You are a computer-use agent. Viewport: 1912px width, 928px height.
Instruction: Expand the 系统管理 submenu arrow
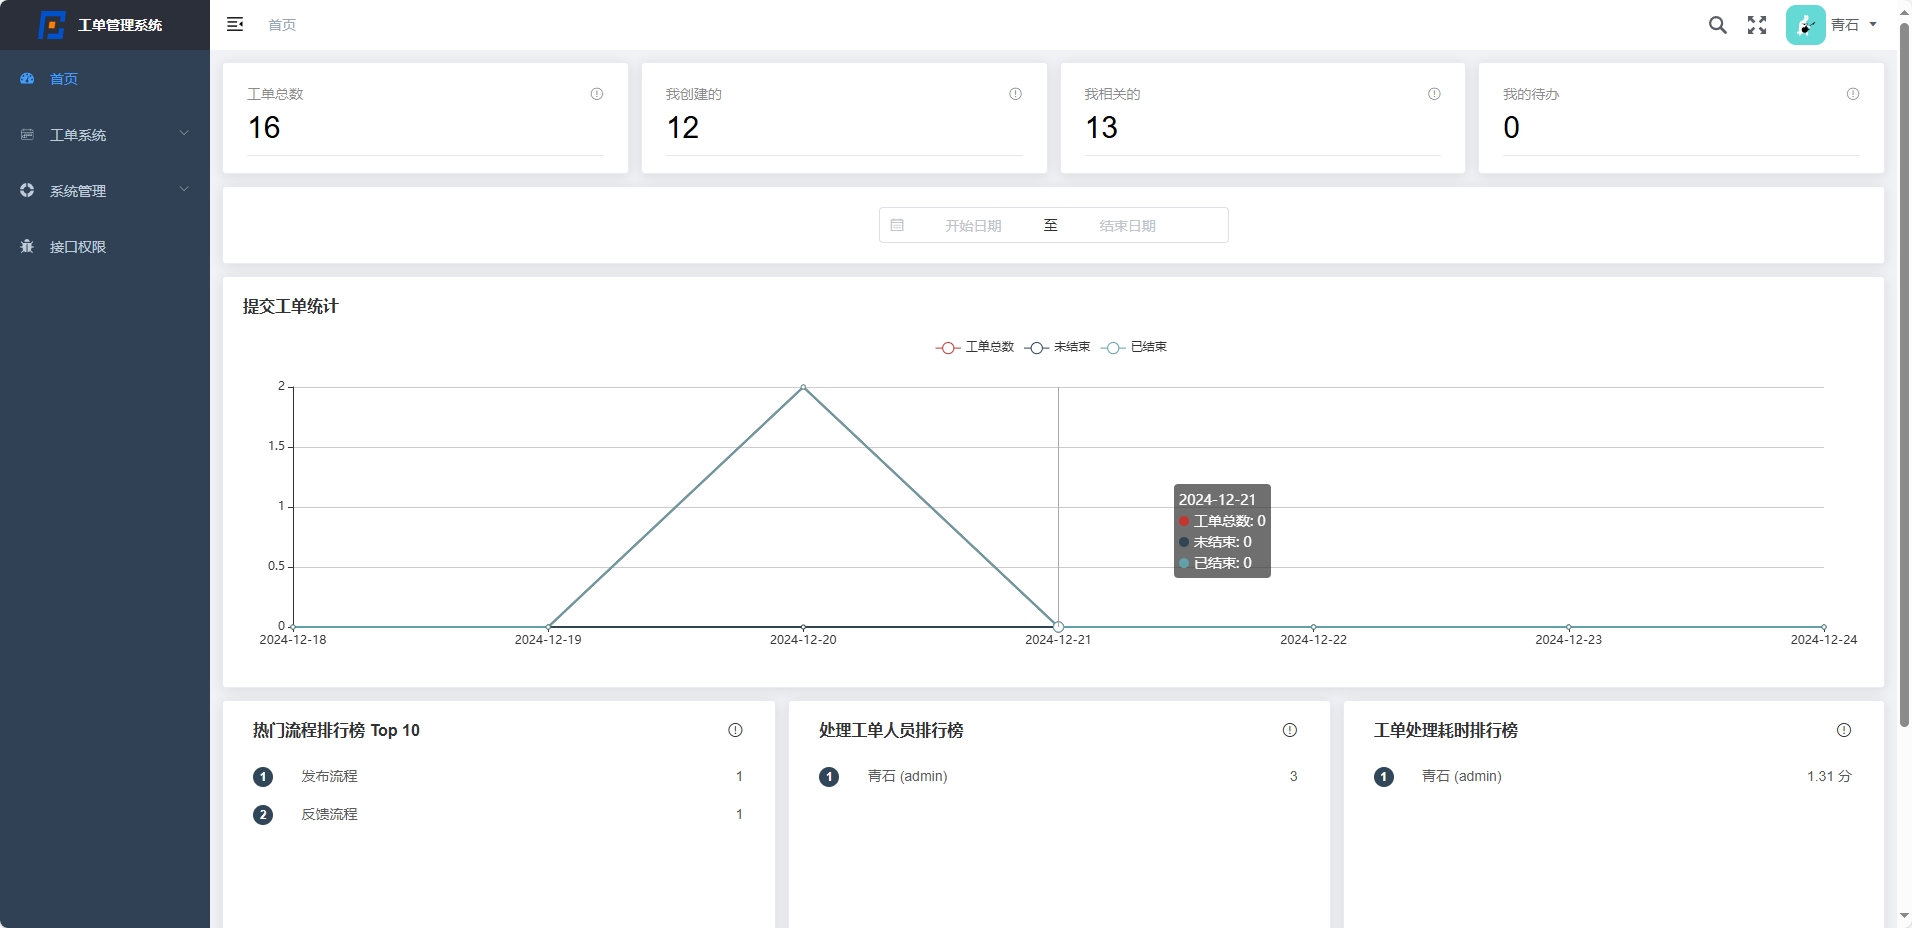tap(184, 189)
